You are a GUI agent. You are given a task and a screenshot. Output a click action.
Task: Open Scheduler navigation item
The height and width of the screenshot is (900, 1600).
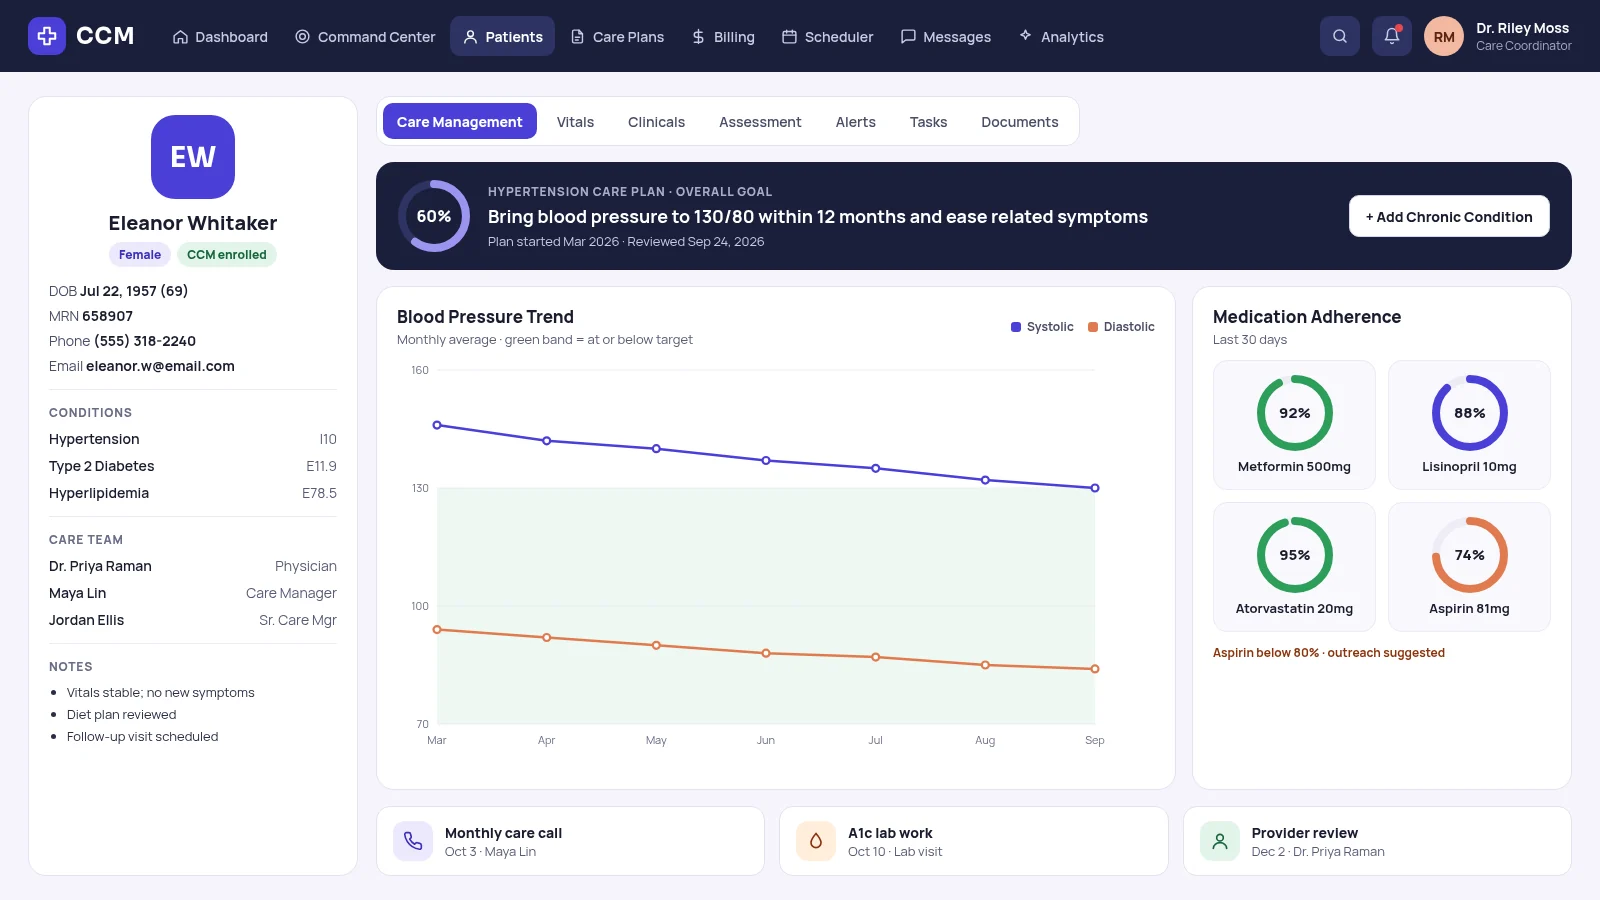tap(827, 36)
